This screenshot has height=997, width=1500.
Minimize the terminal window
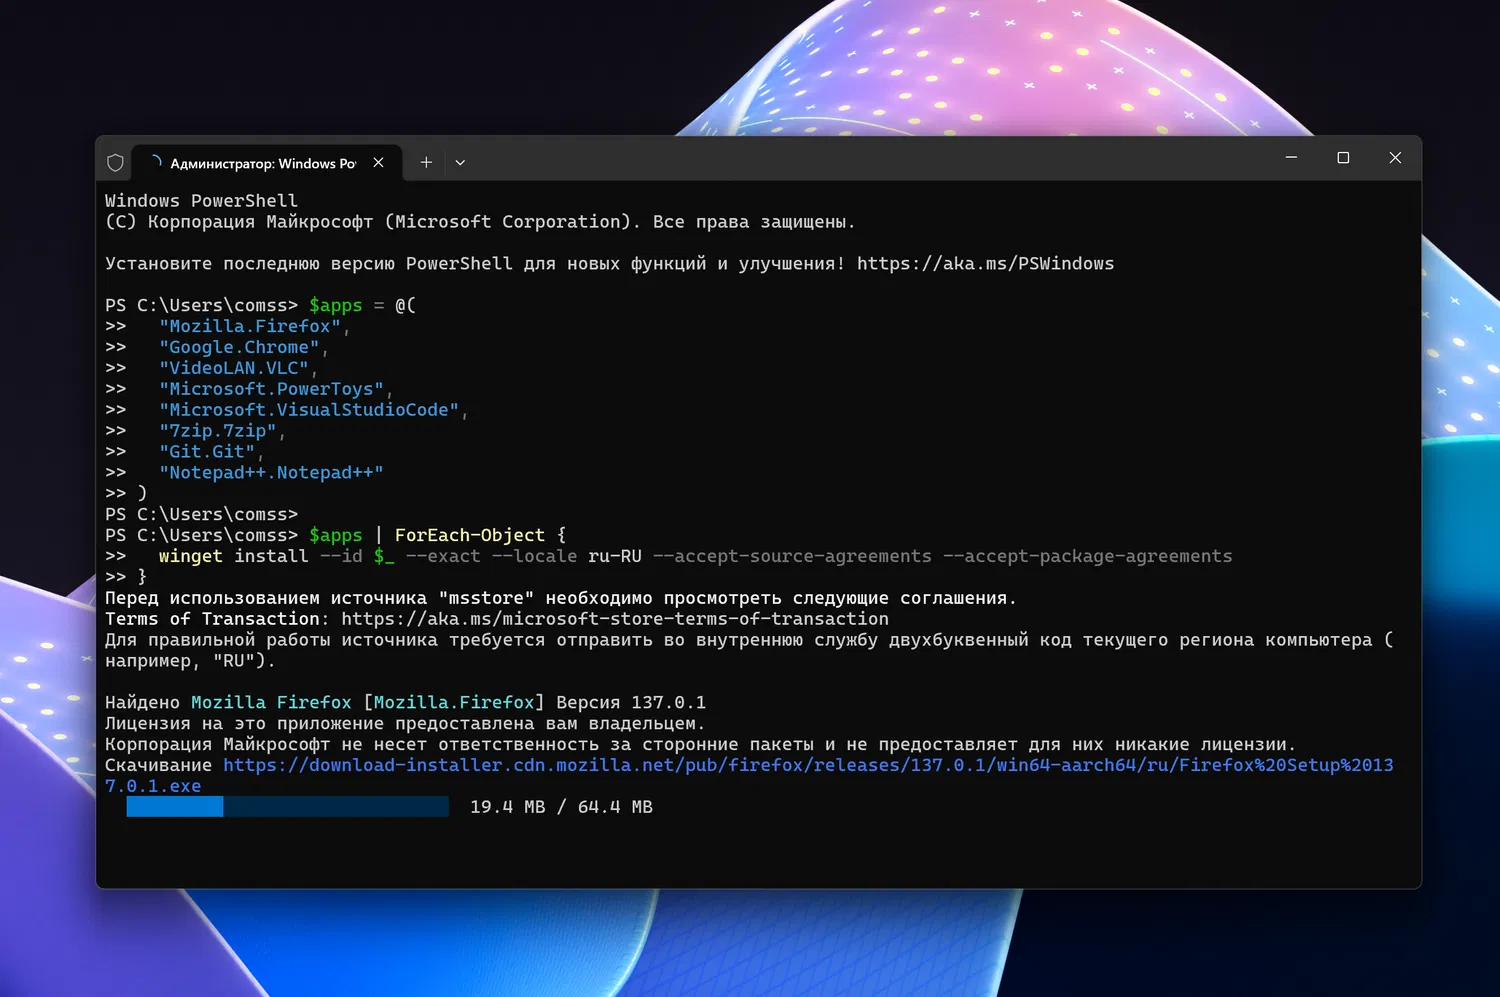[x=1291, y=158]
